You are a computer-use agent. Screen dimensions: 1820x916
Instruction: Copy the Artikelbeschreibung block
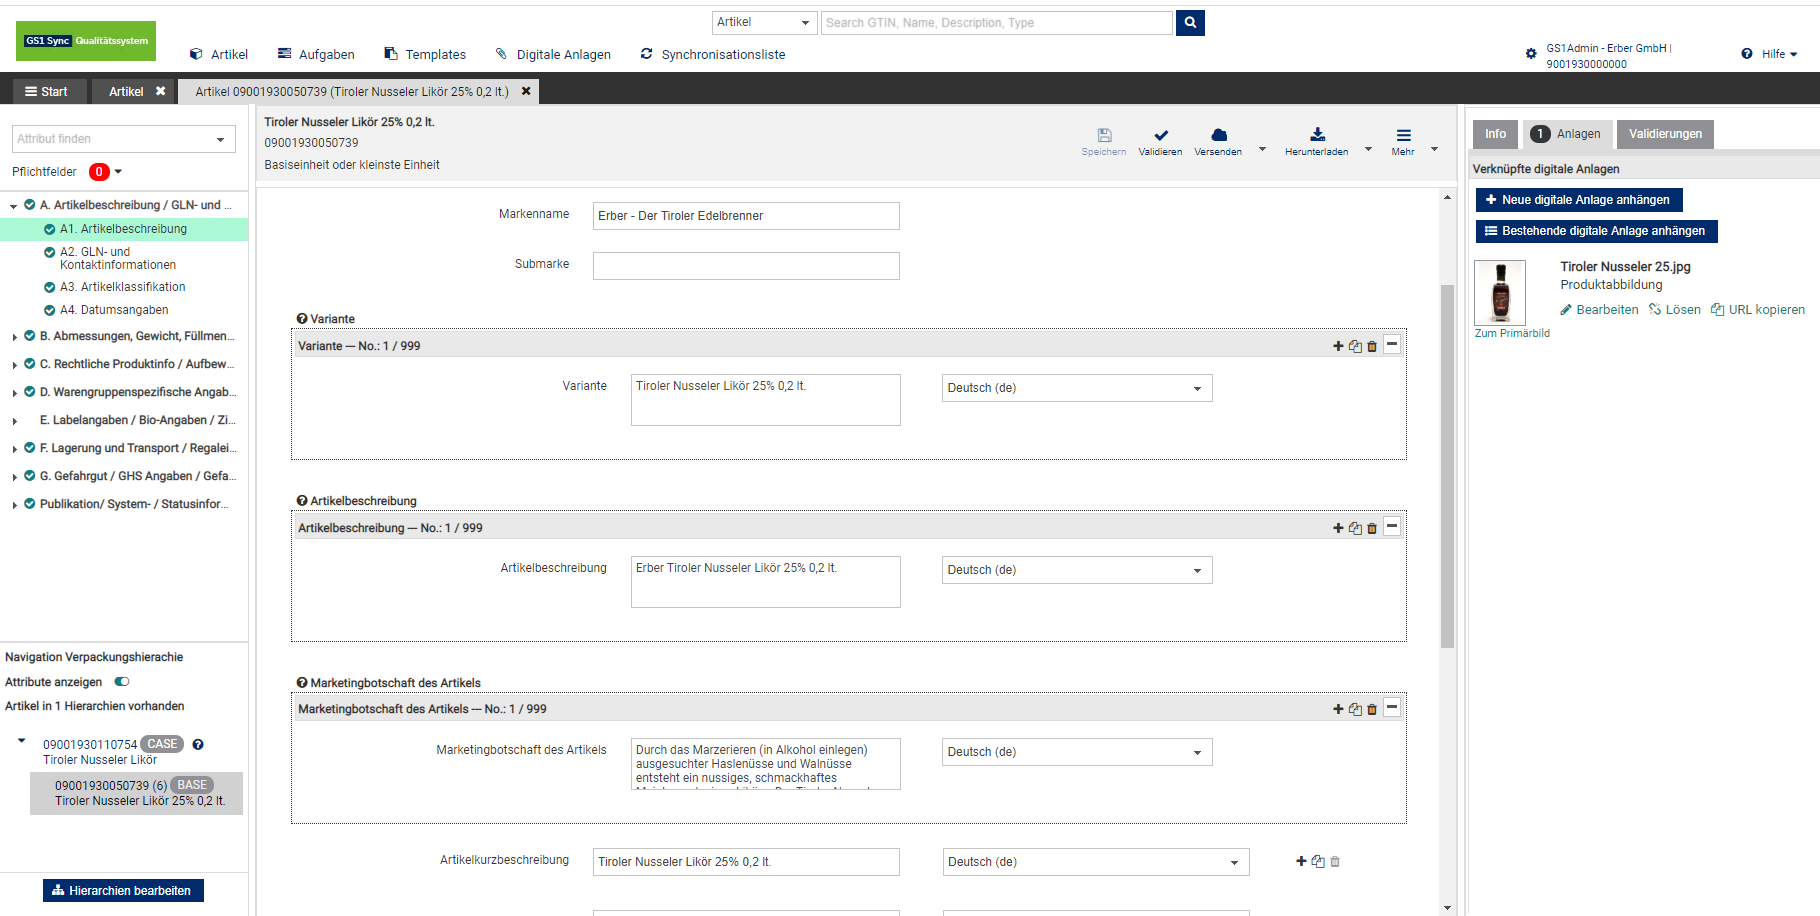[1355, 528]
